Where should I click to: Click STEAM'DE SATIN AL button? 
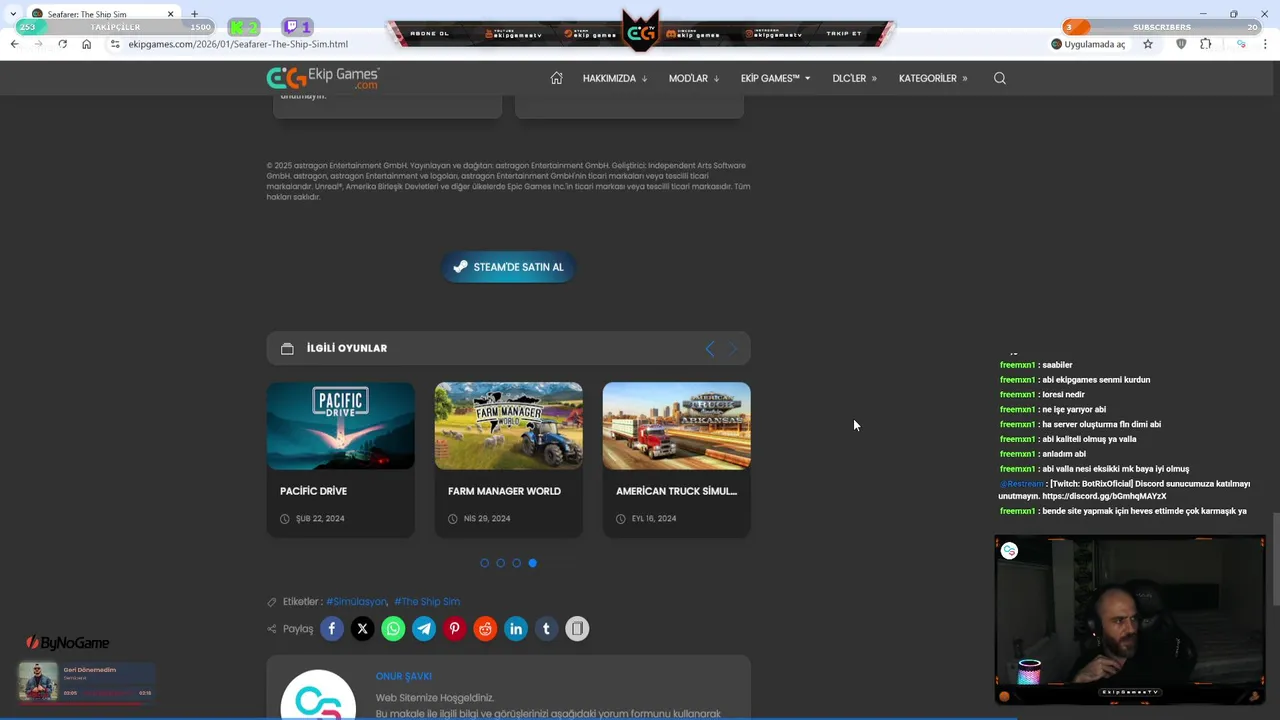point(508,267)
